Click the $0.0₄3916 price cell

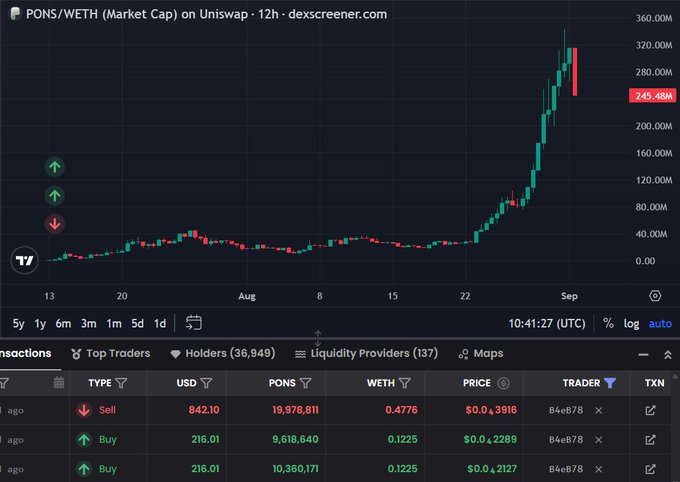tap(491, 410)
